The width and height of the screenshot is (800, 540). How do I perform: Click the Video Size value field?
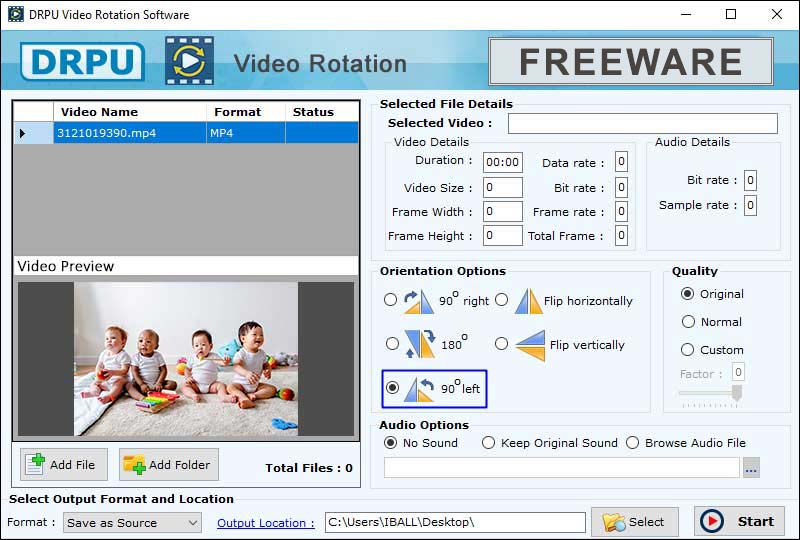(x=503, y=187)
